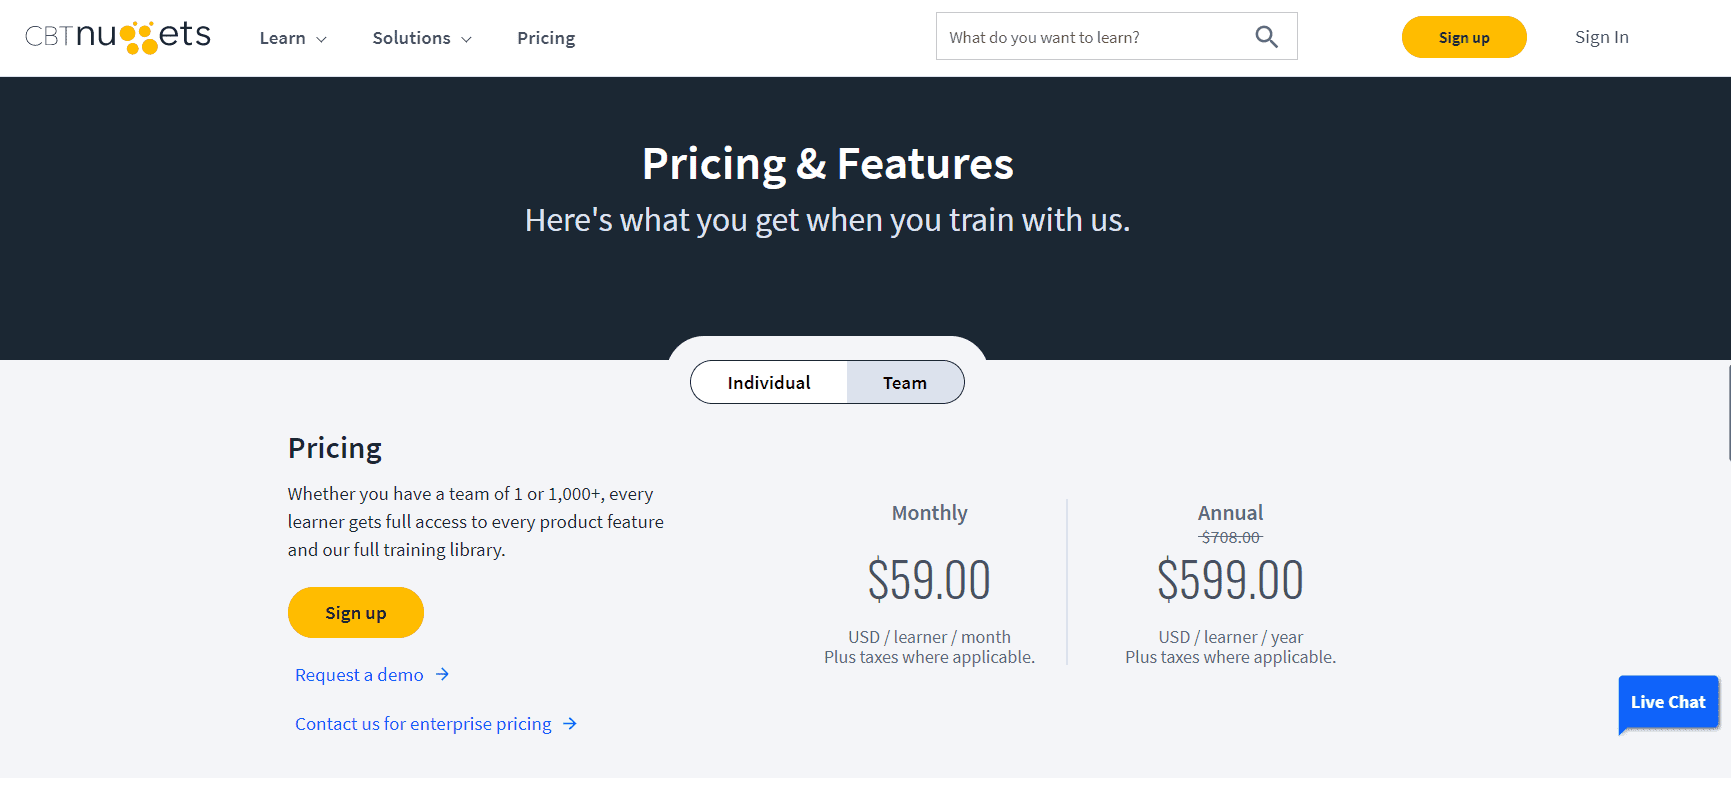Image resolution: width=1731 pixels, height=790 pixels.
Task: Click the chevron icon beside Solutions
Action: (x=466, y=39)
